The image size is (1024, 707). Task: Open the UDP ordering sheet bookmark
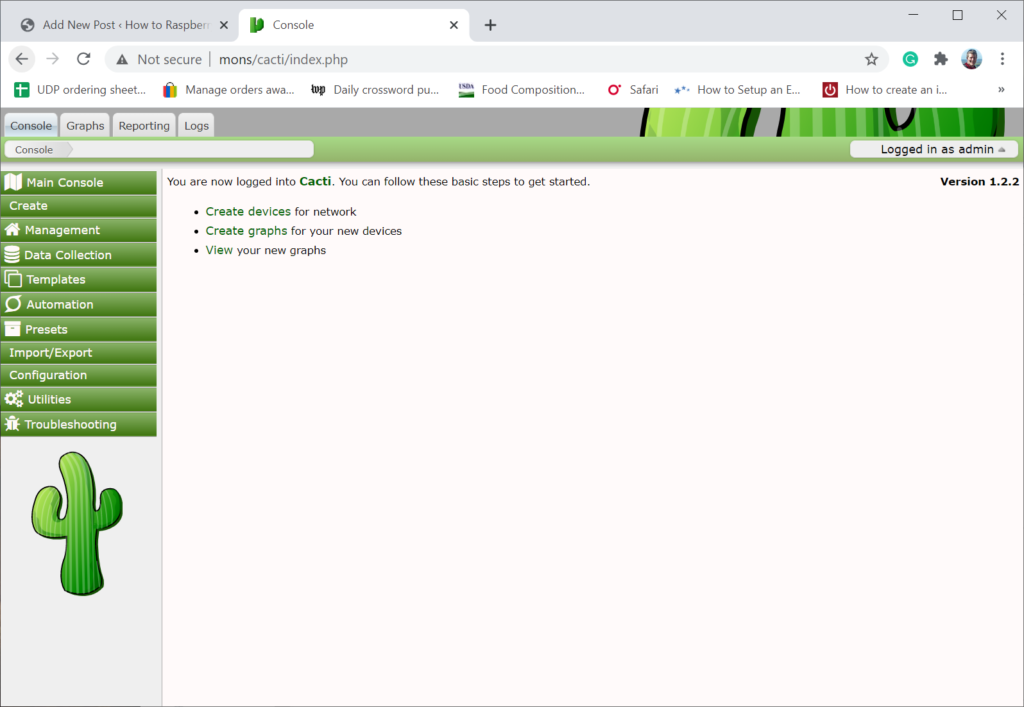(80, 89)
